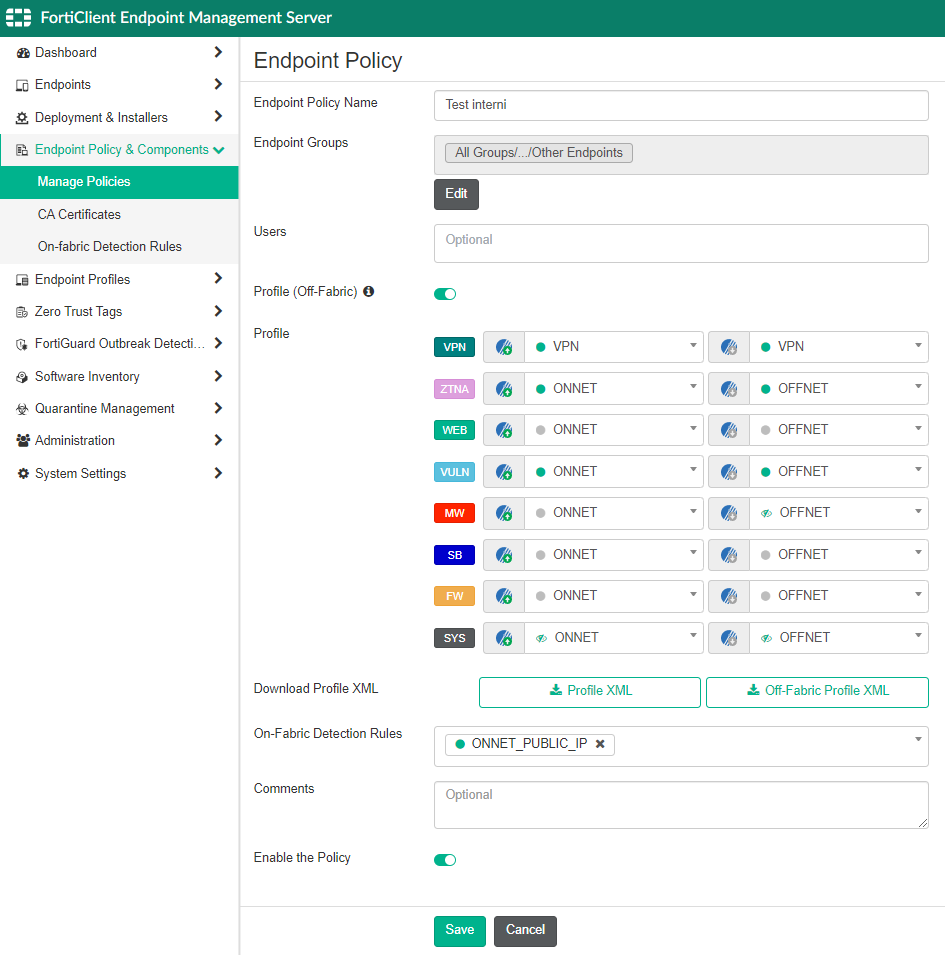This screenshot has width=945, height=955.
Task: Open the On-Fabric Detection Rules dropdown arrow
Action: [918, 739]
